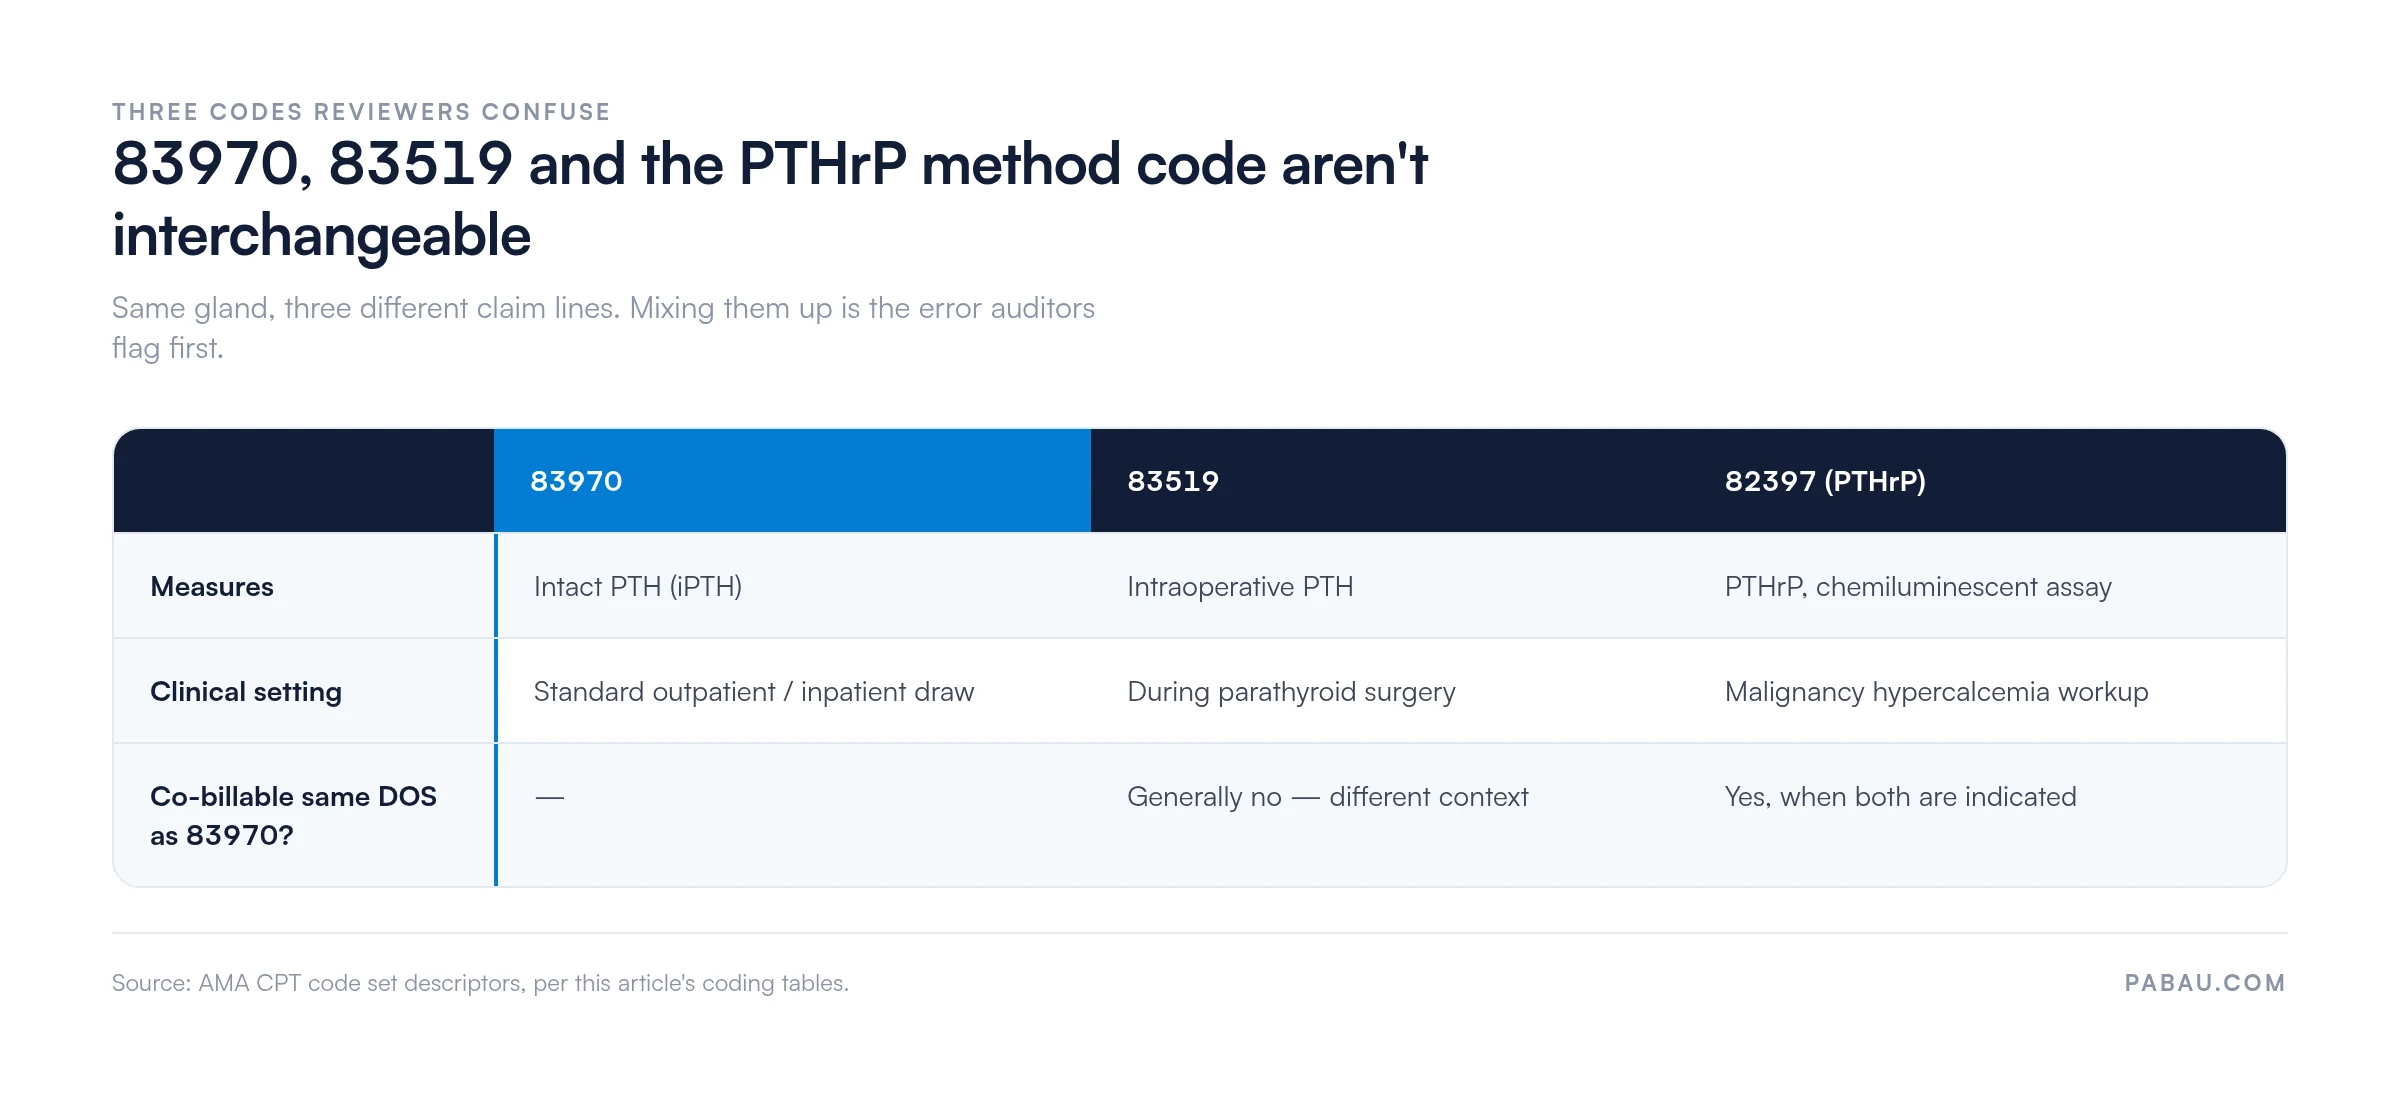
Task: Select the Measures row label
Action: click(212, 587)
